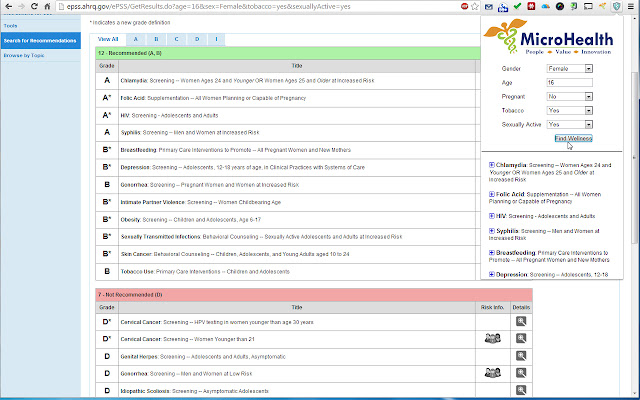Open the Chrome menu icon
640x400 pixels.
pos(630,6)
